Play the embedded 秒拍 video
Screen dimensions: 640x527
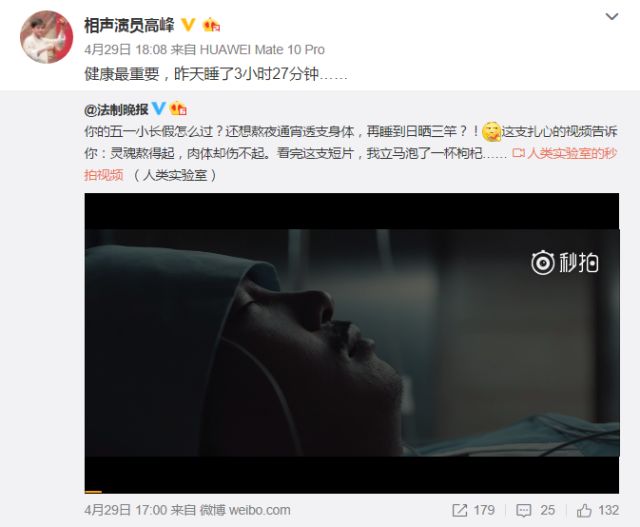[352, 343]
